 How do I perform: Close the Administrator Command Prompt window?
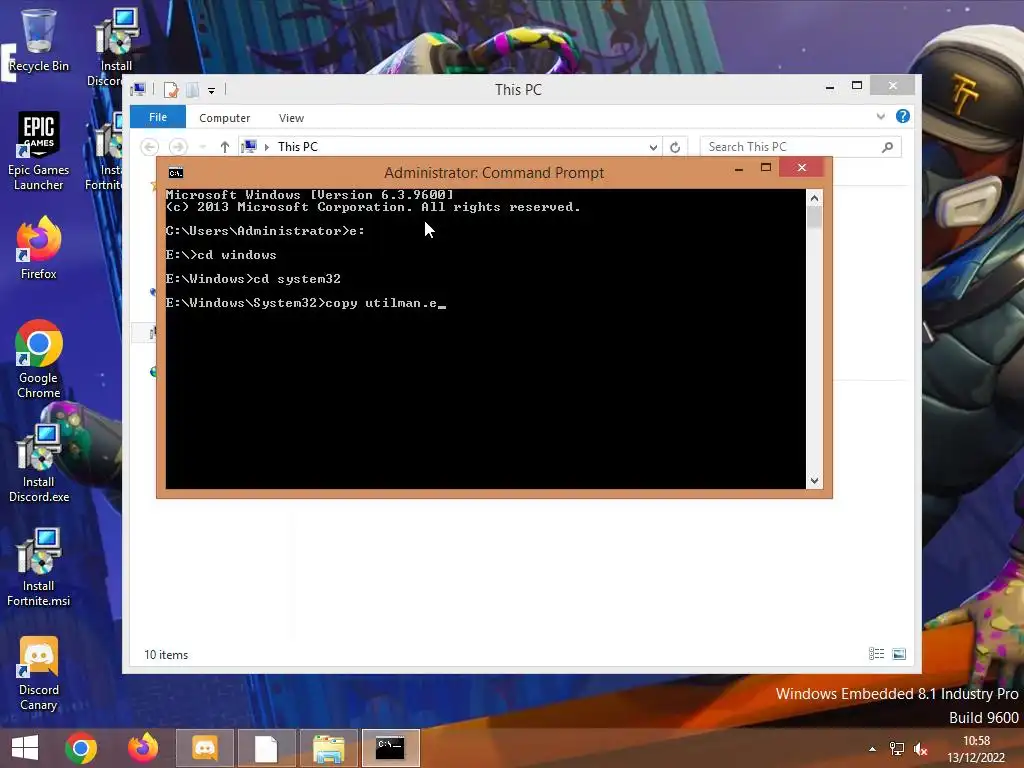tap(802, 168)
